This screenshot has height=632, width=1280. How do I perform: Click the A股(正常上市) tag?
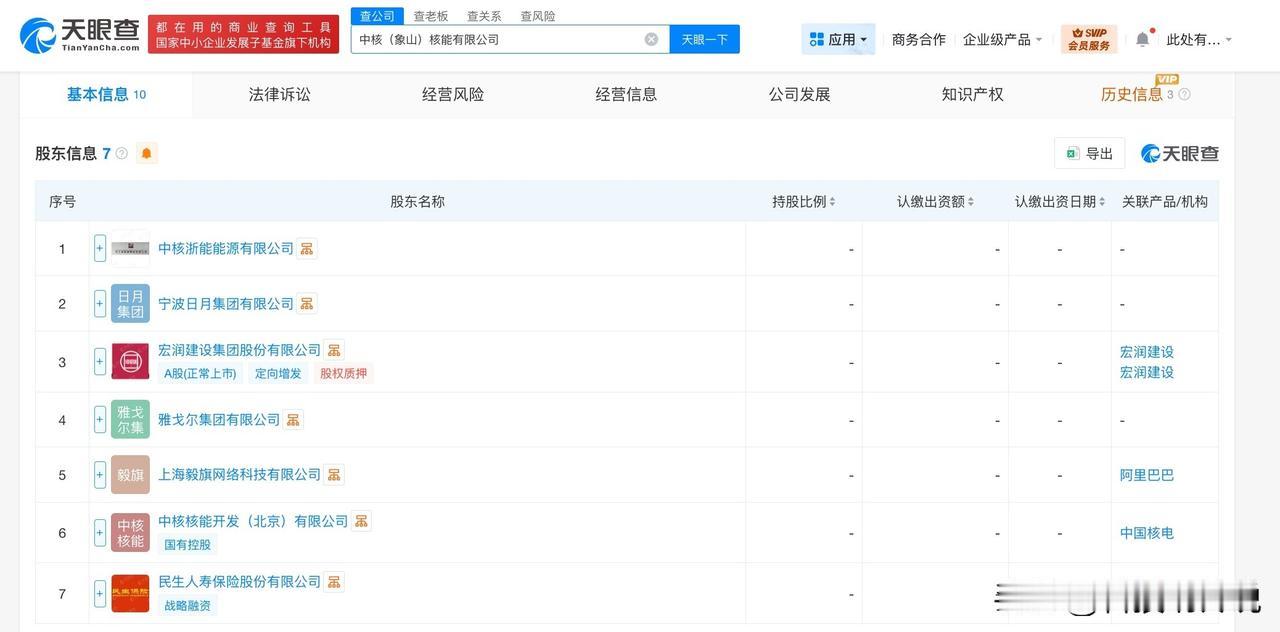click(x=200, y=373)
